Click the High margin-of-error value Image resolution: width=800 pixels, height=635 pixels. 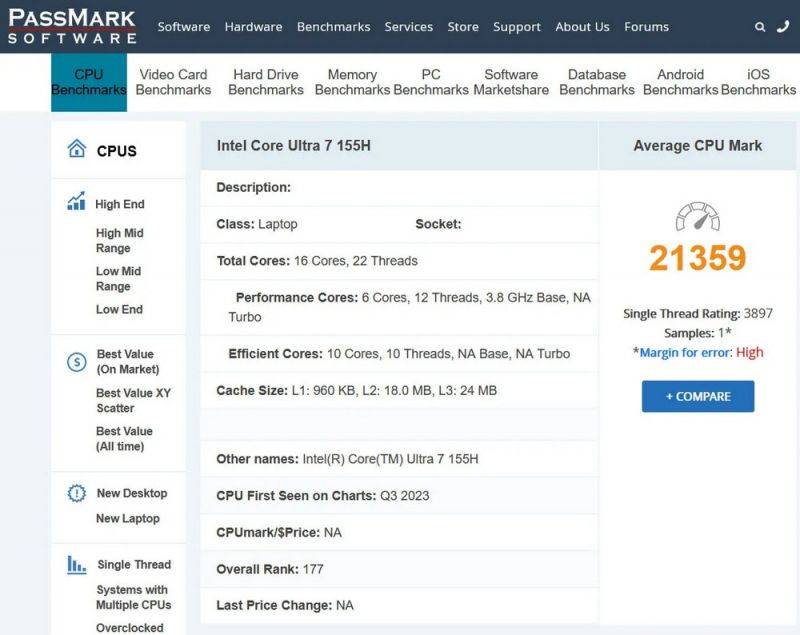(750, 352)
